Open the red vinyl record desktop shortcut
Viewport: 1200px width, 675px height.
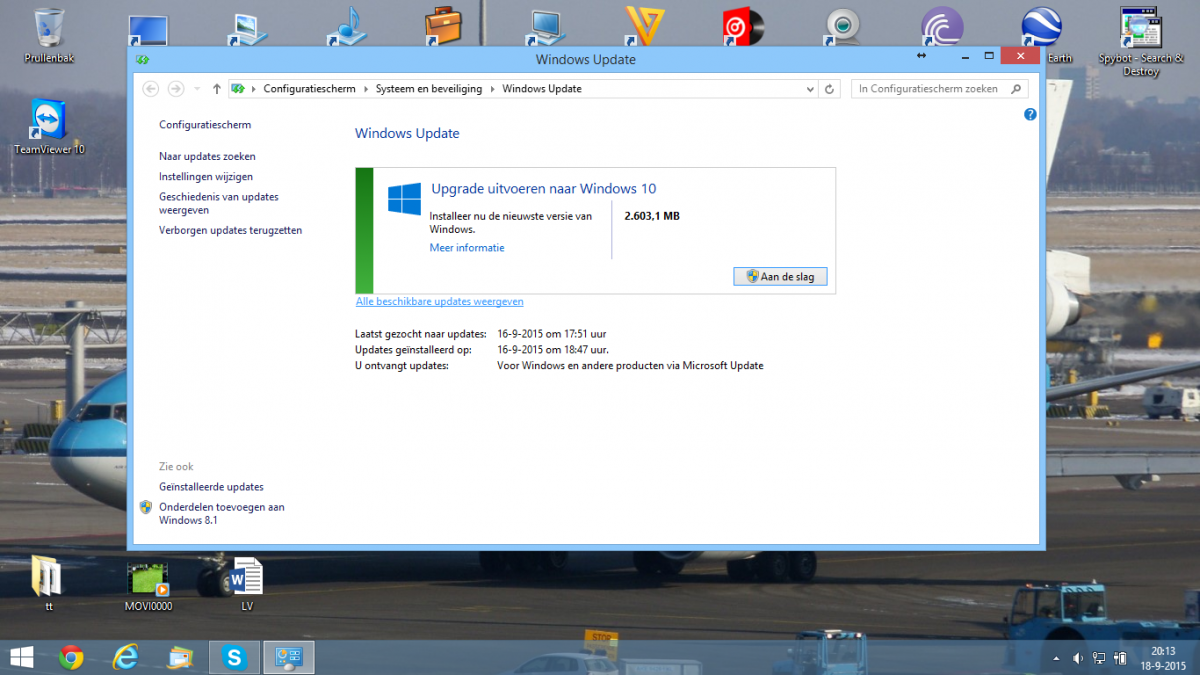click(743, 27)
